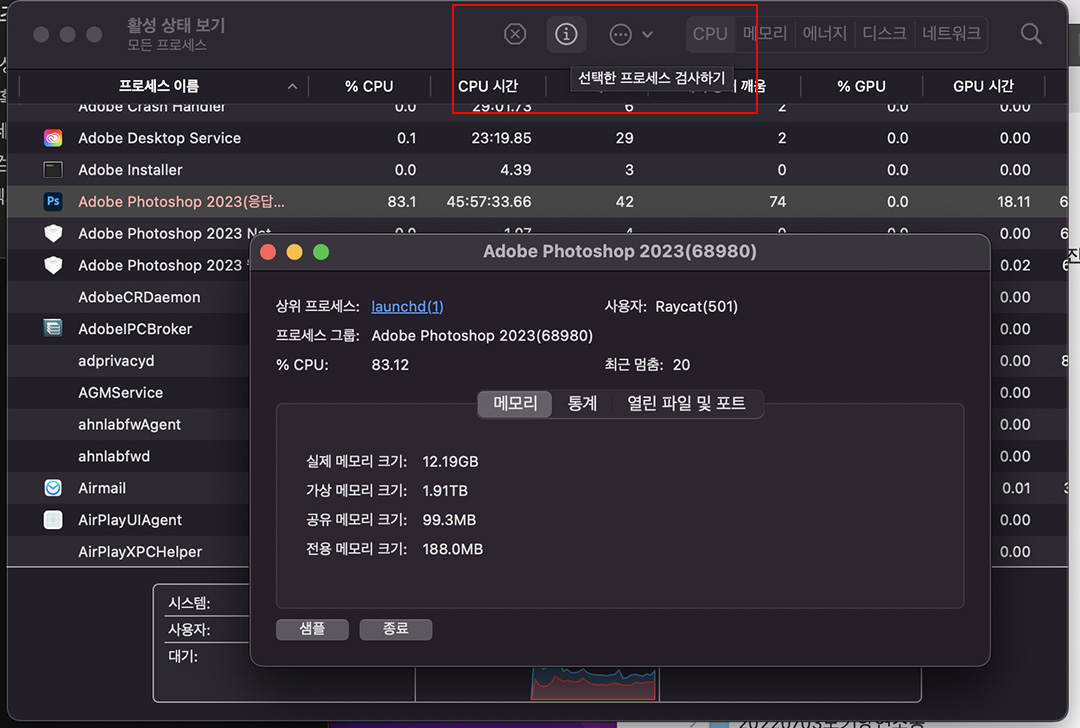1080x728 pixels.
Task: Switch to the 디스크 tab
Action: tap(884, 34)
